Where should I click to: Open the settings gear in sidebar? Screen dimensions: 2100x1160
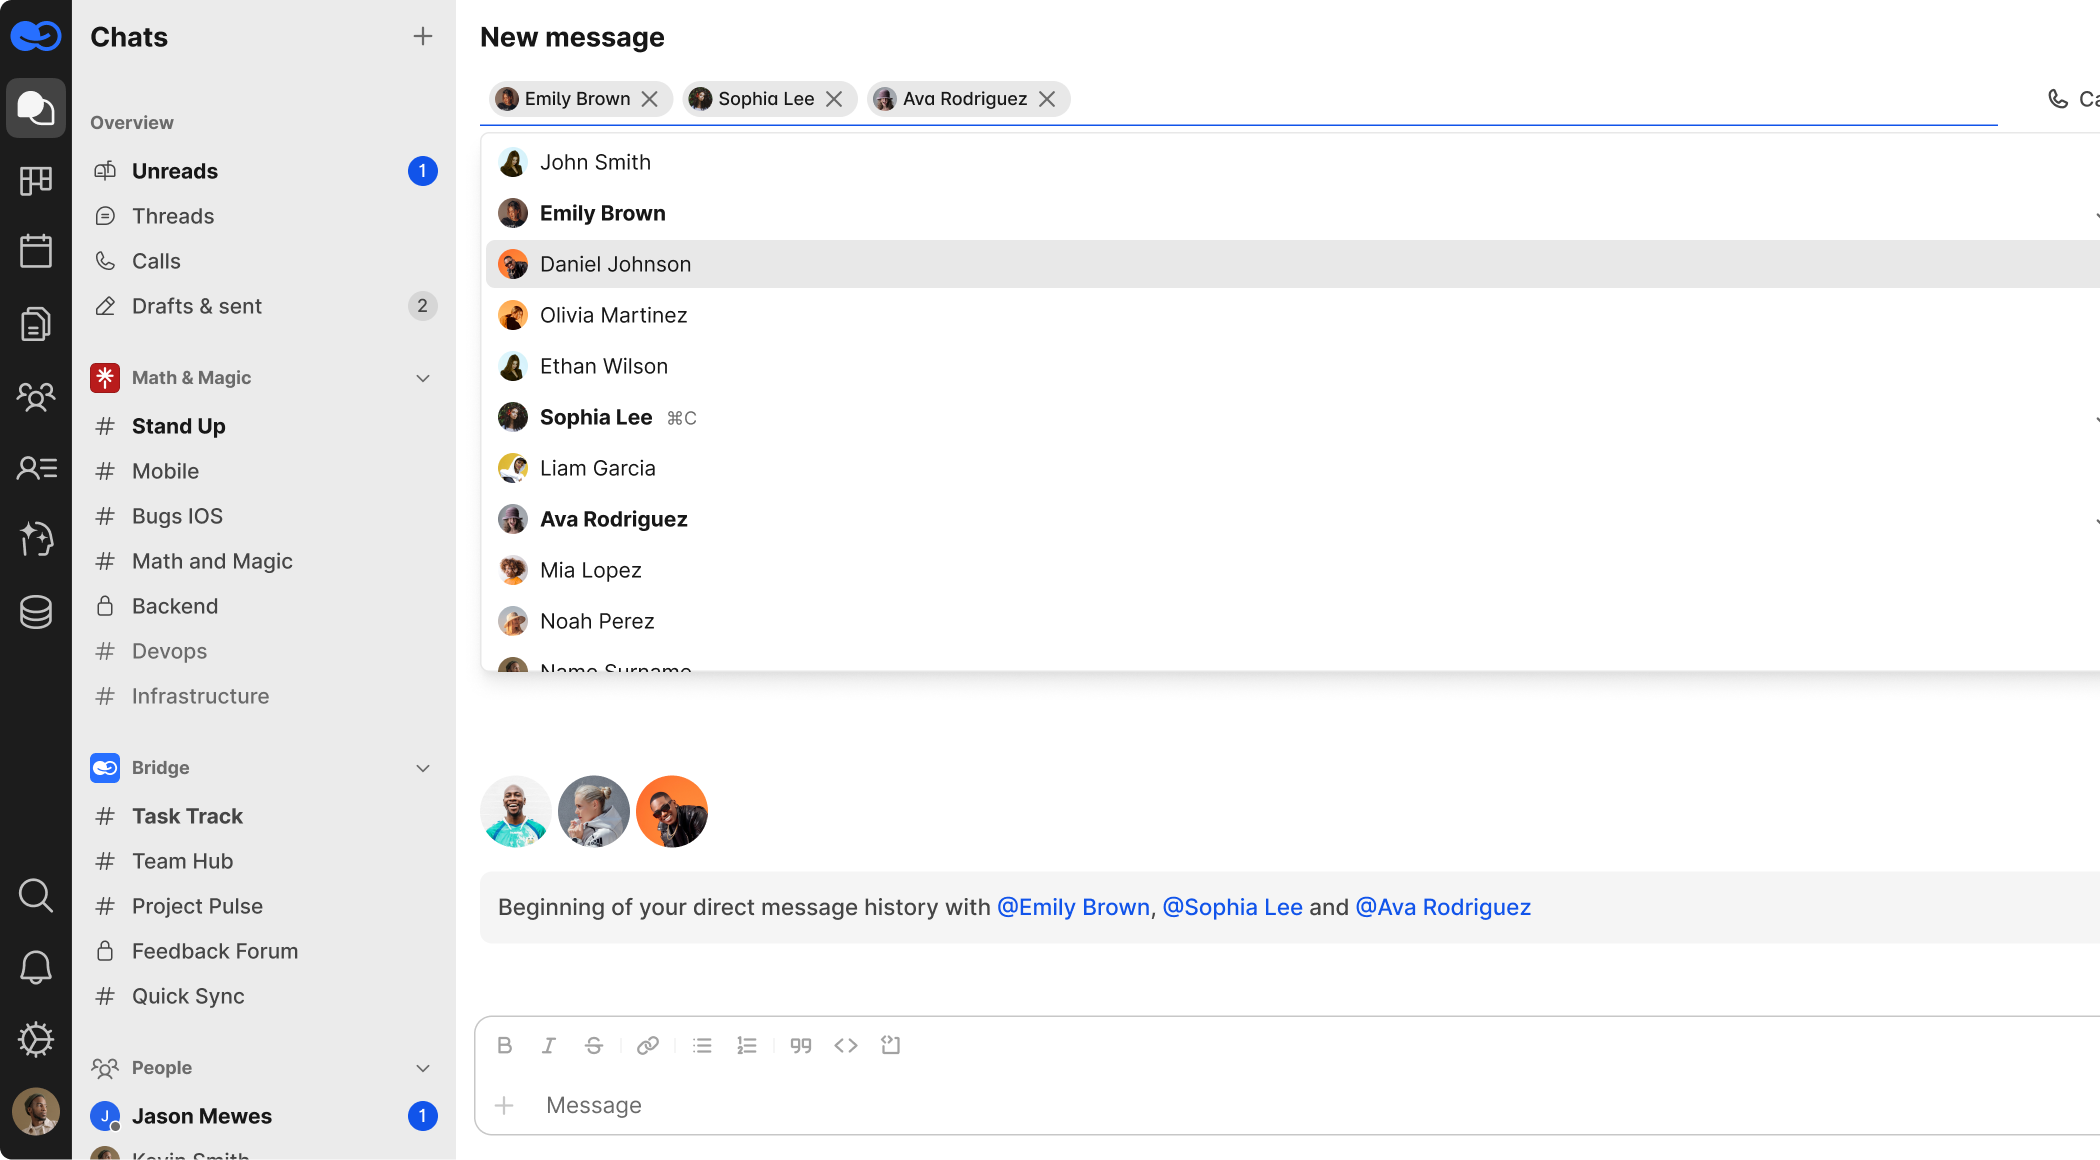(x=36, y=1039)
